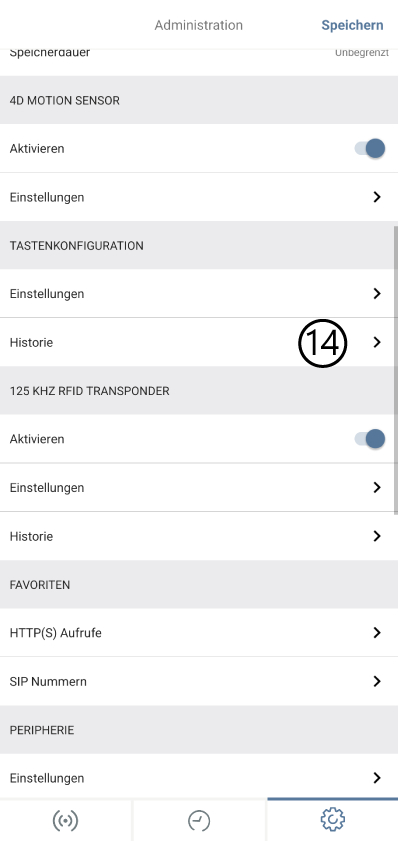Expand Tastenkonfiguration Einstellungen row

(200, 293)
